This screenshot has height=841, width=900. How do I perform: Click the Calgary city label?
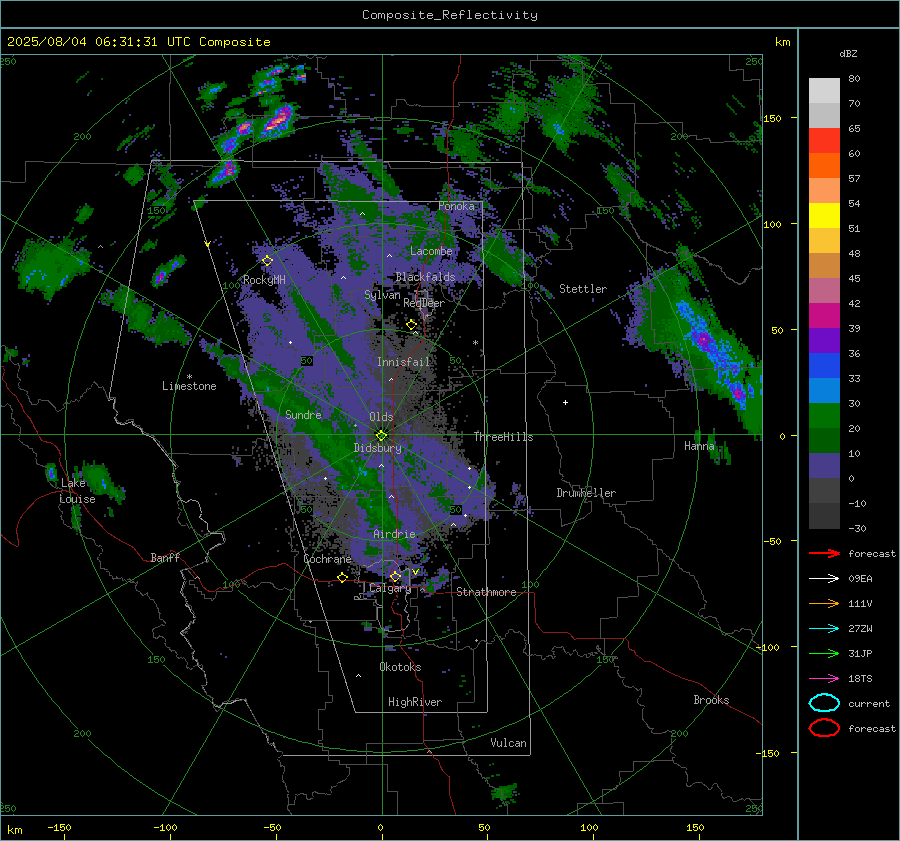pyautogui.click(x=390, y=588)
